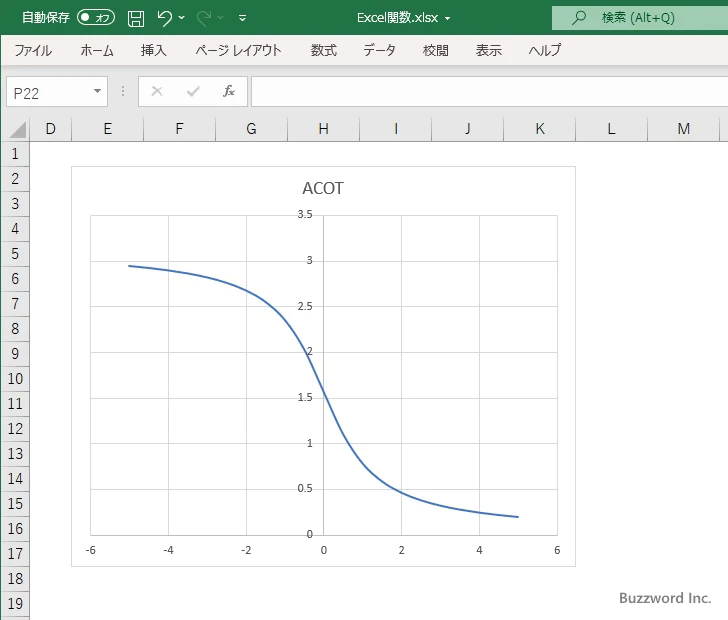This screenshot has height=620, width=728.
Task: Click the Select All corner triangle
Action: tap(17, 129)
